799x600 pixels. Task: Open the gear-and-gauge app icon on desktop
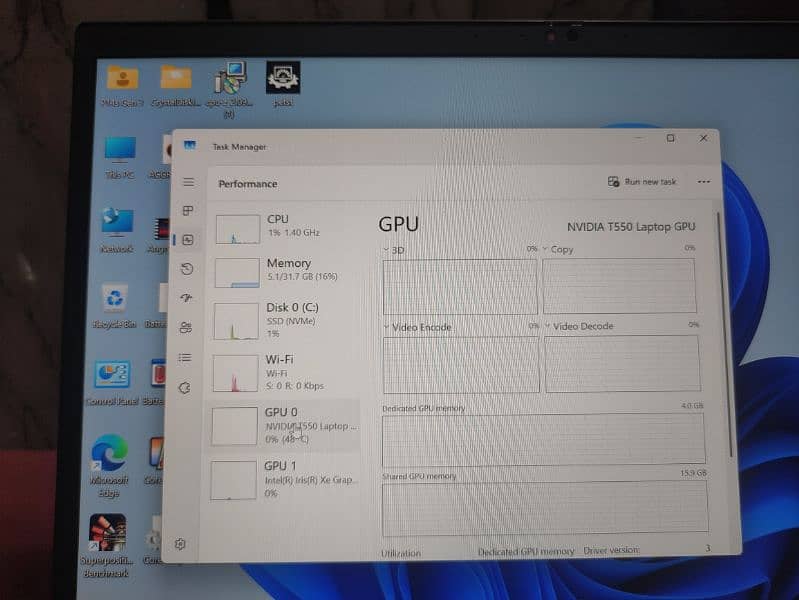click(283, 77)
